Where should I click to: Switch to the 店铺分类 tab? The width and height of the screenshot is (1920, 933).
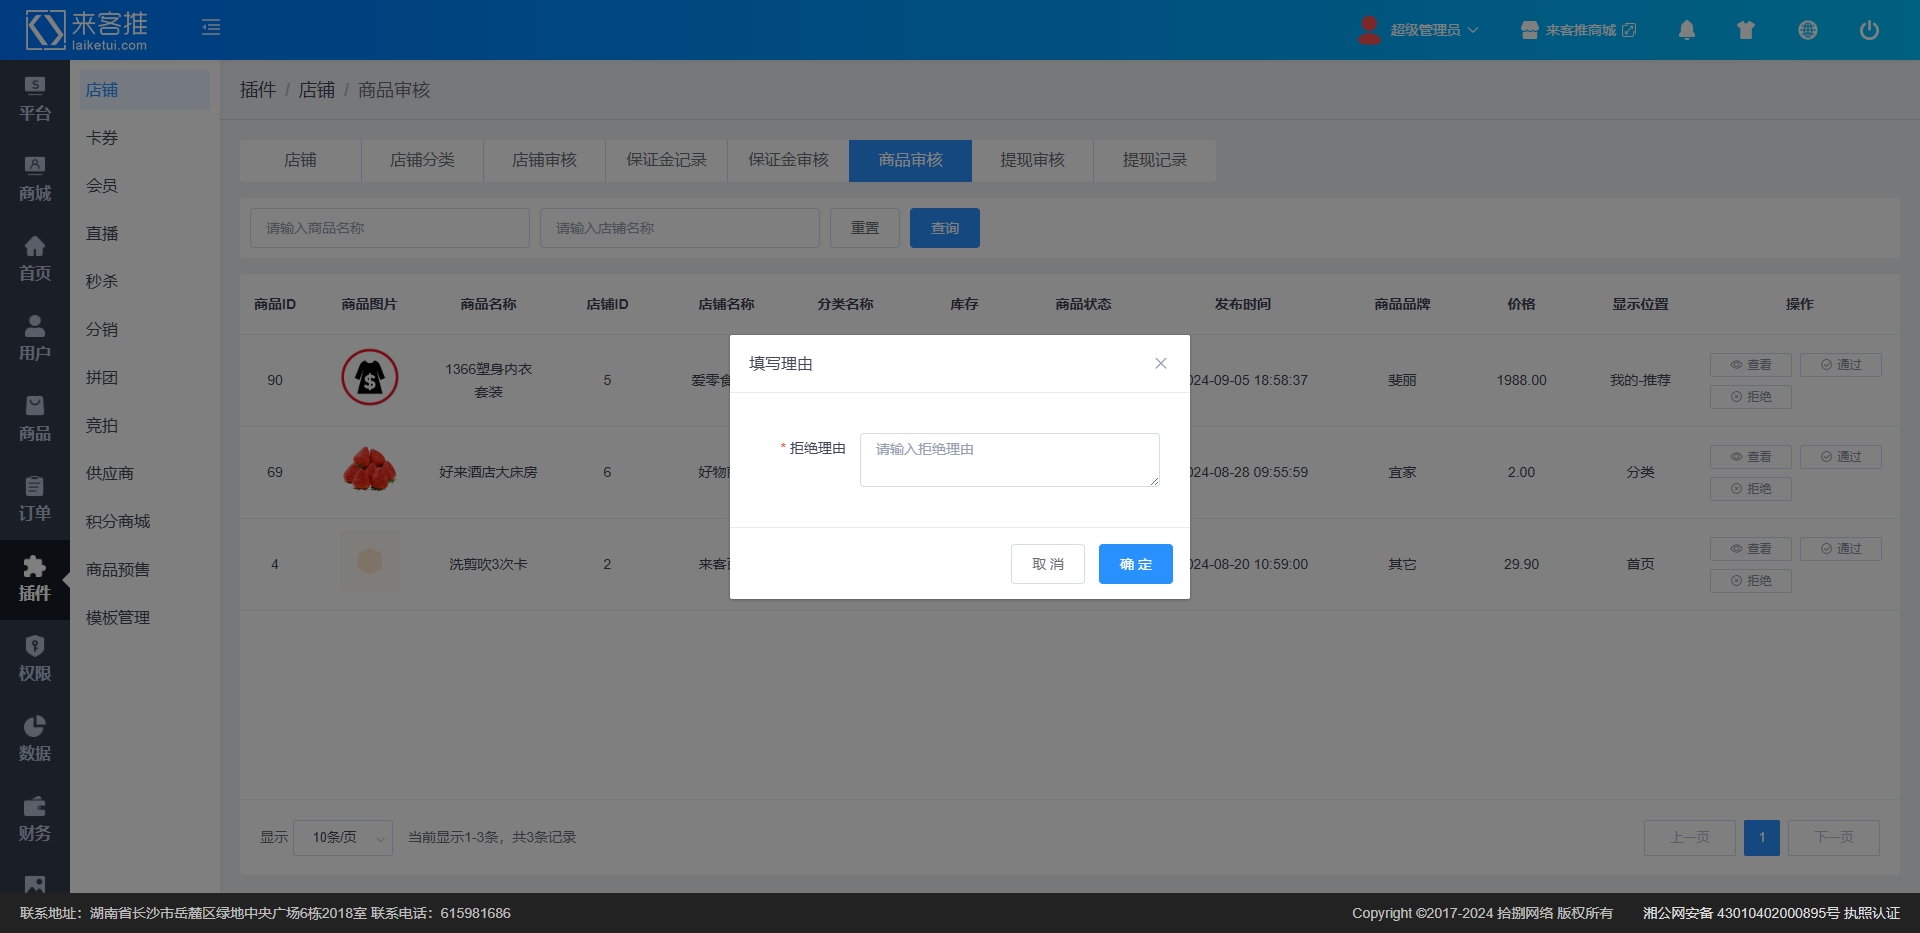tap(422, 160)
